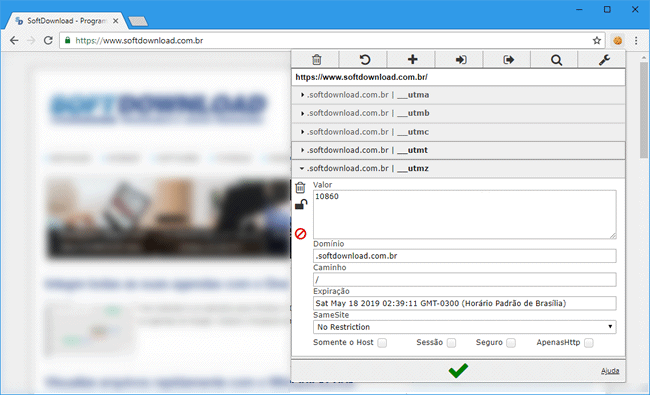
Task: Close the SoftDownload tab
Action: [x=116, y=21]
